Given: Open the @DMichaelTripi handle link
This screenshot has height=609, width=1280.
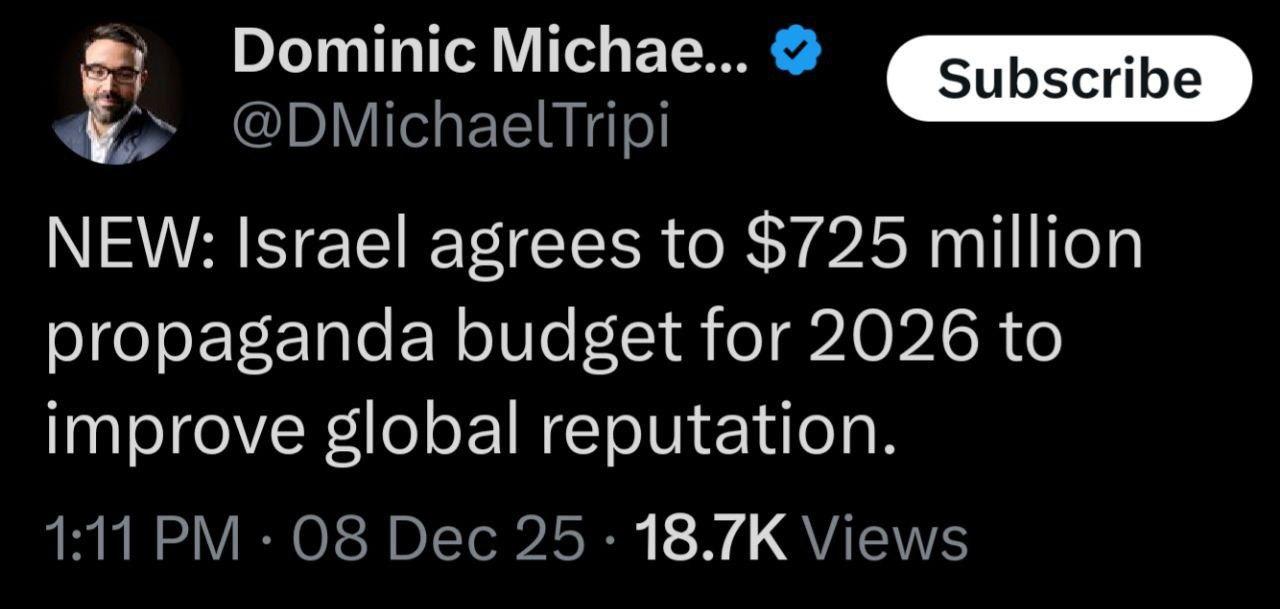Looking at the screenshot, I should click(450, 127).
